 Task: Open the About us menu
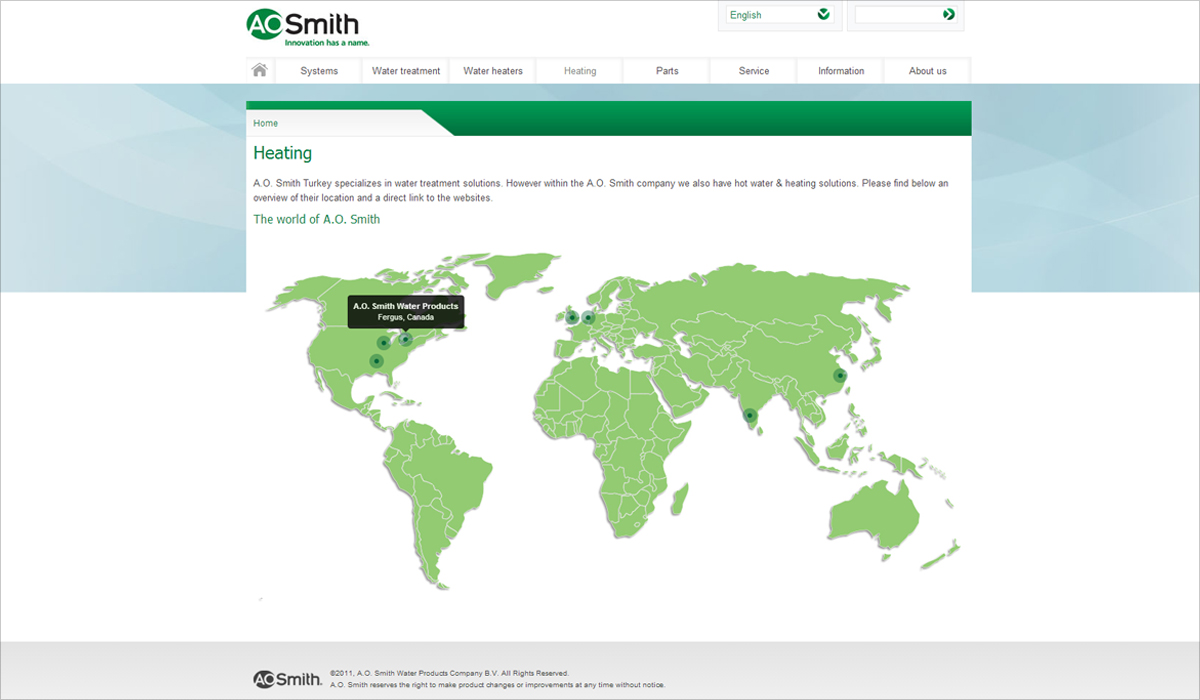click(x=928, y=71)
